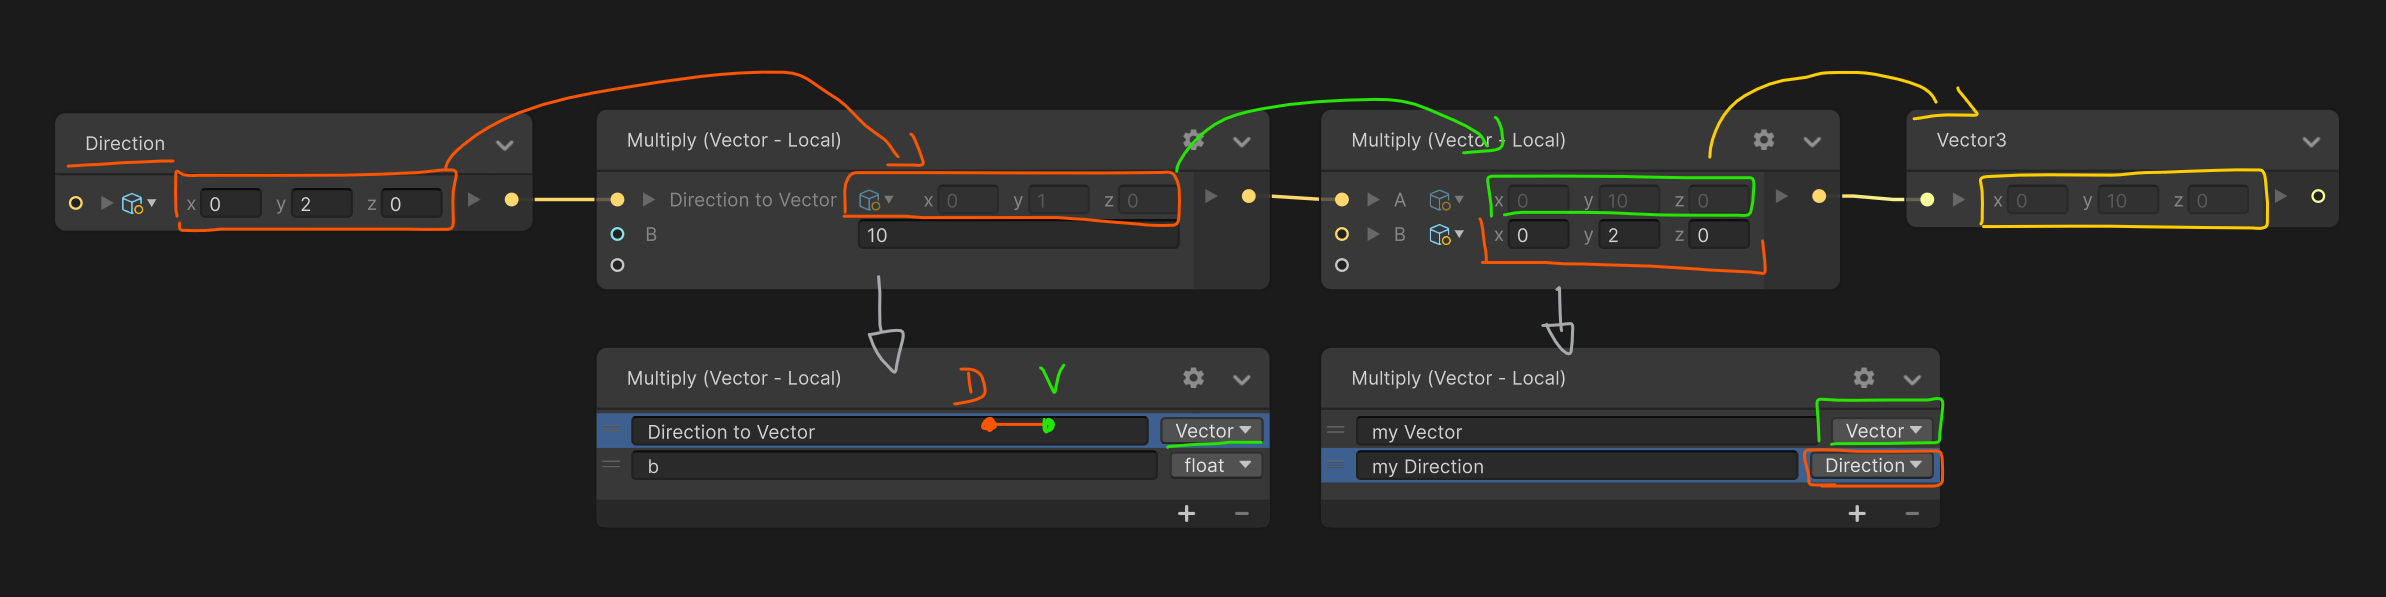Image resolution: width=2386 pixels, height=597 pixels.
Task: Click the gear icon in the panel listing 'my Vector'
Action: click(1864, 378)
